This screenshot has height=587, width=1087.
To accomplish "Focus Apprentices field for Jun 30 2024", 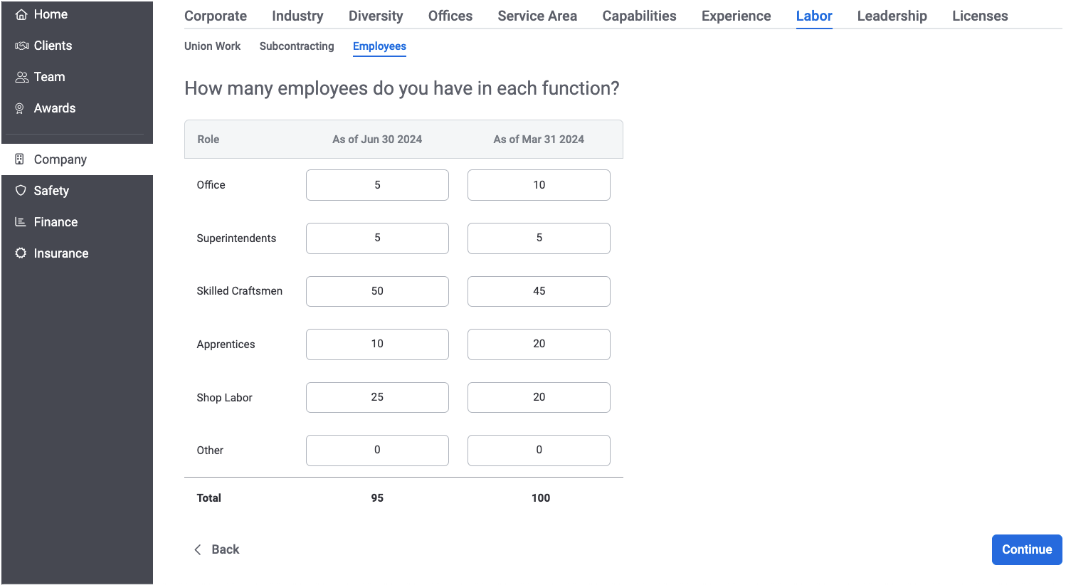I will point(377,344).
